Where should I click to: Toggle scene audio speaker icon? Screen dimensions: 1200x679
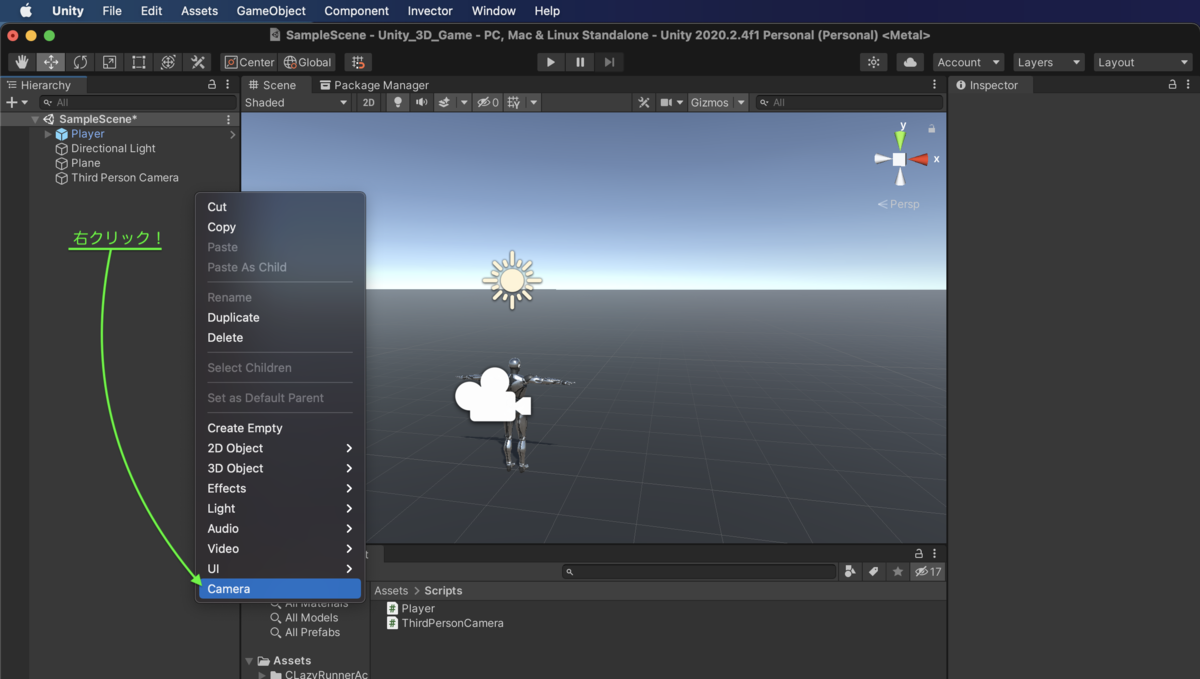[421, 102]
